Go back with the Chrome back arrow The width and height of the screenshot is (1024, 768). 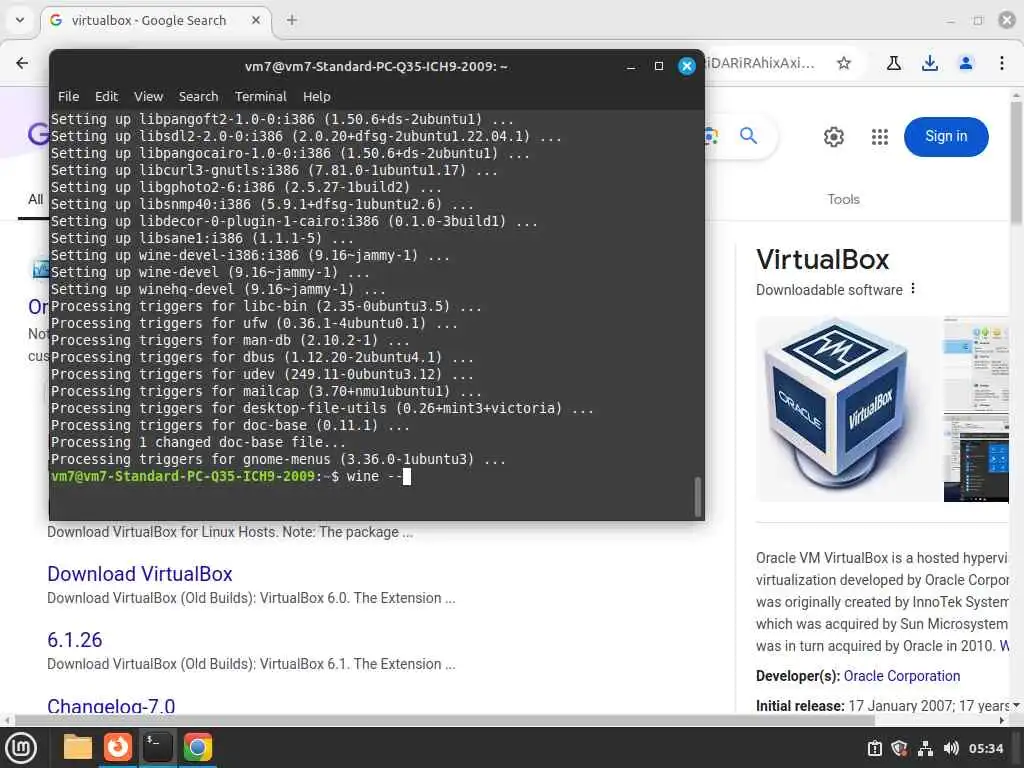(22, 63)
